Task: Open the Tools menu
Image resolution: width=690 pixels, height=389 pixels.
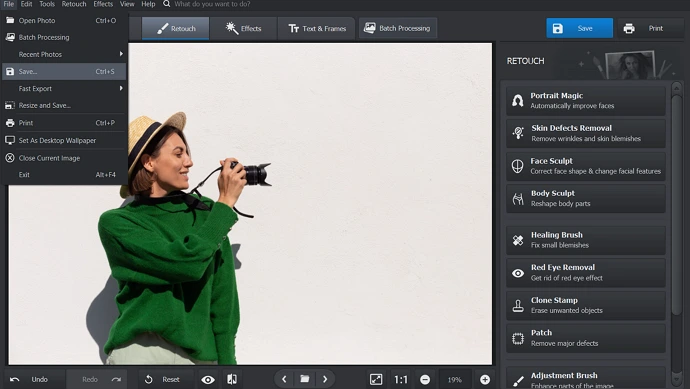Action: coord(47,4)
